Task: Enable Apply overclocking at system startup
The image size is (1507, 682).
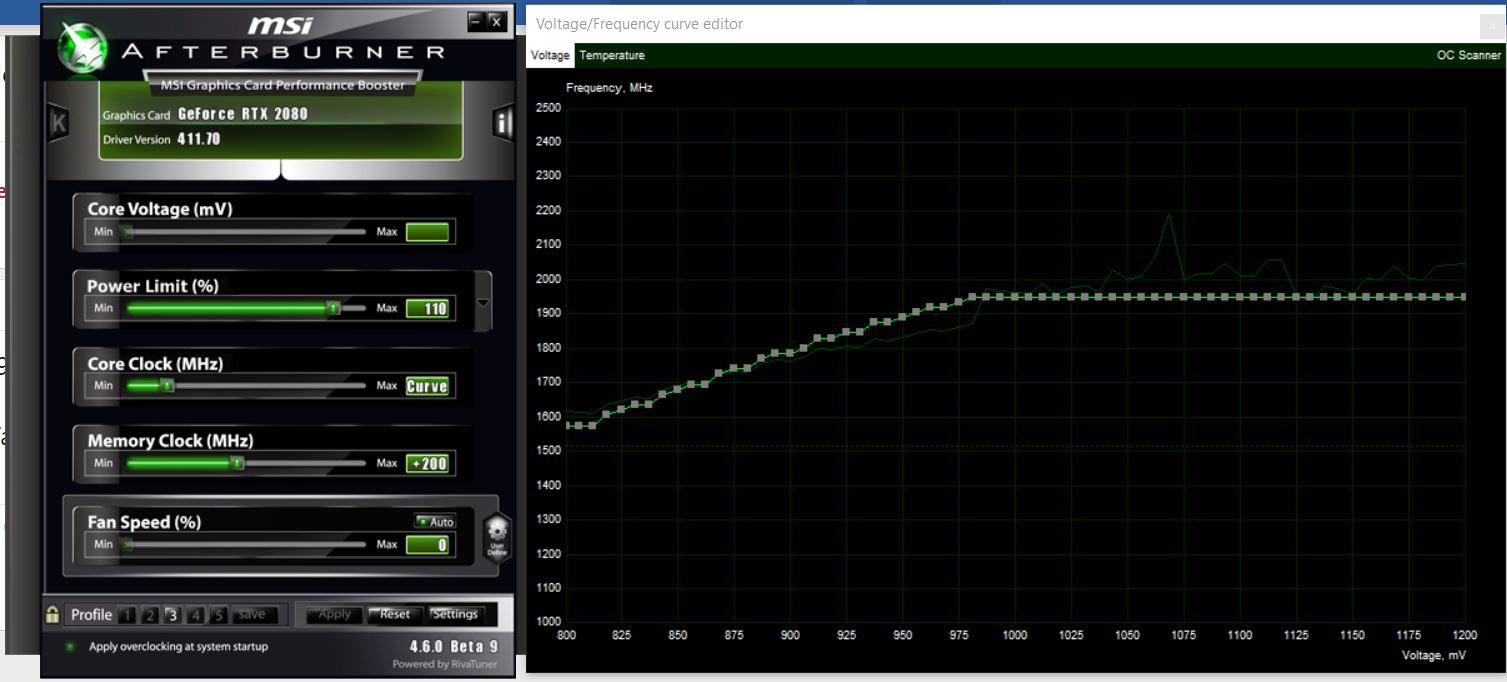Action: point(70,647)
